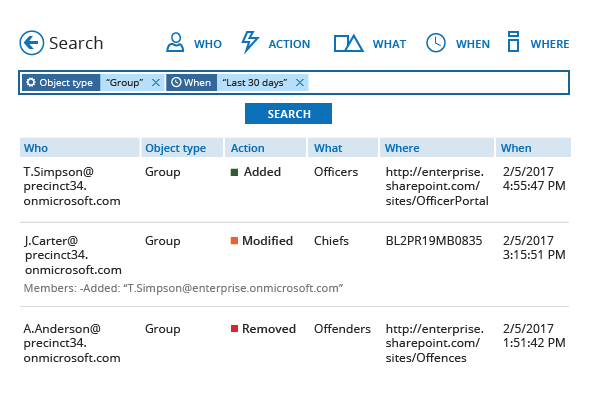Open the WHEN filter label
This screenshot has height=395, width=590.
point(473,44)
